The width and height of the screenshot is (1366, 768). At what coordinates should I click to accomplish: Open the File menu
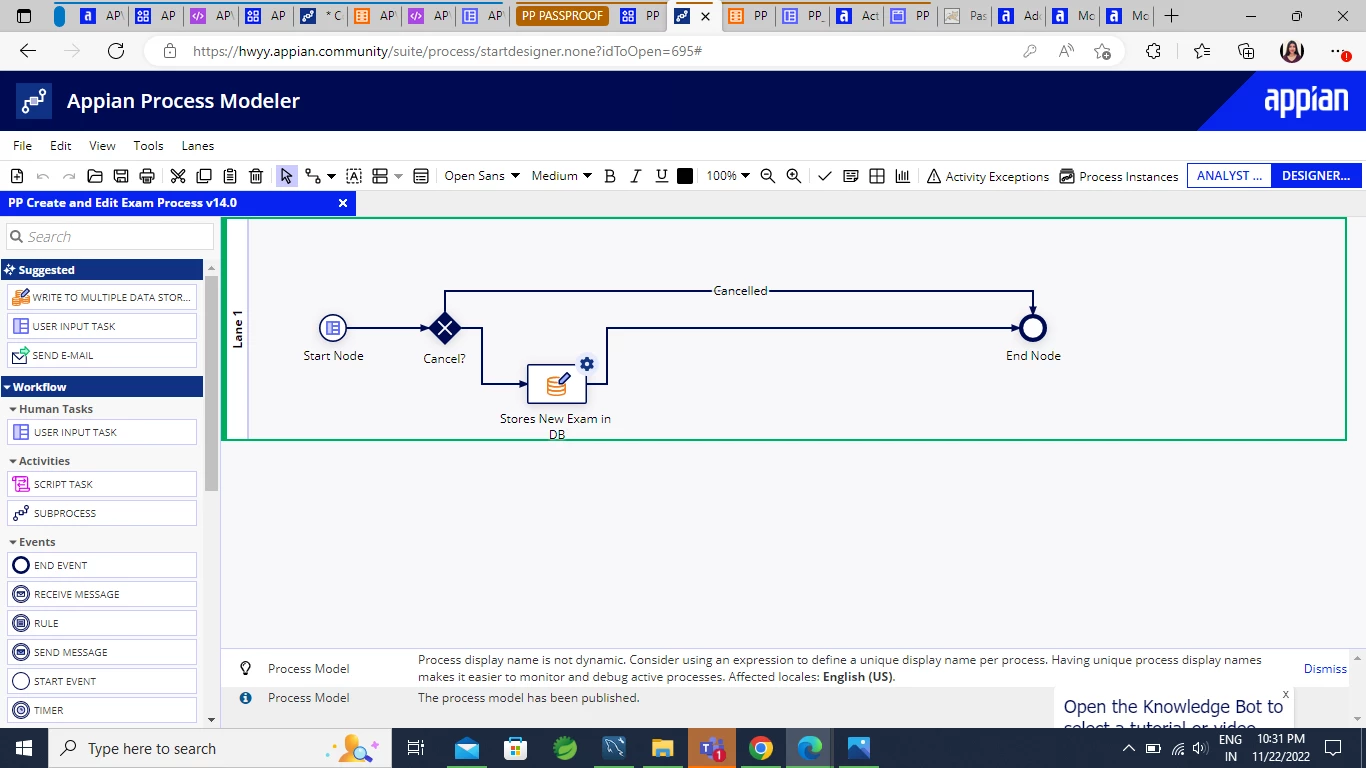22,146
